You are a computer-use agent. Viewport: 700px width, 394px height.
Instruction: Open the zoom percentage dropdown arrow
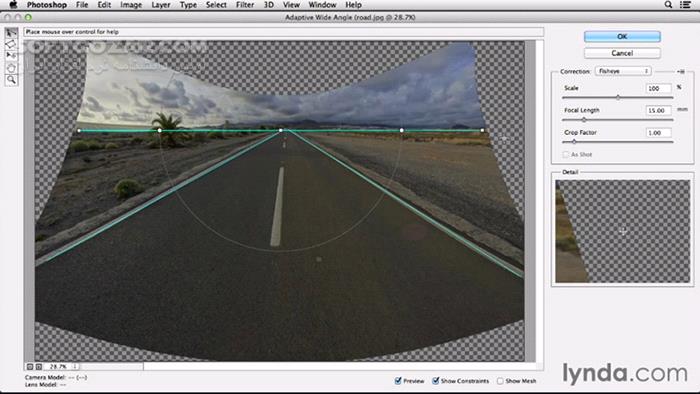click(75, 366)
